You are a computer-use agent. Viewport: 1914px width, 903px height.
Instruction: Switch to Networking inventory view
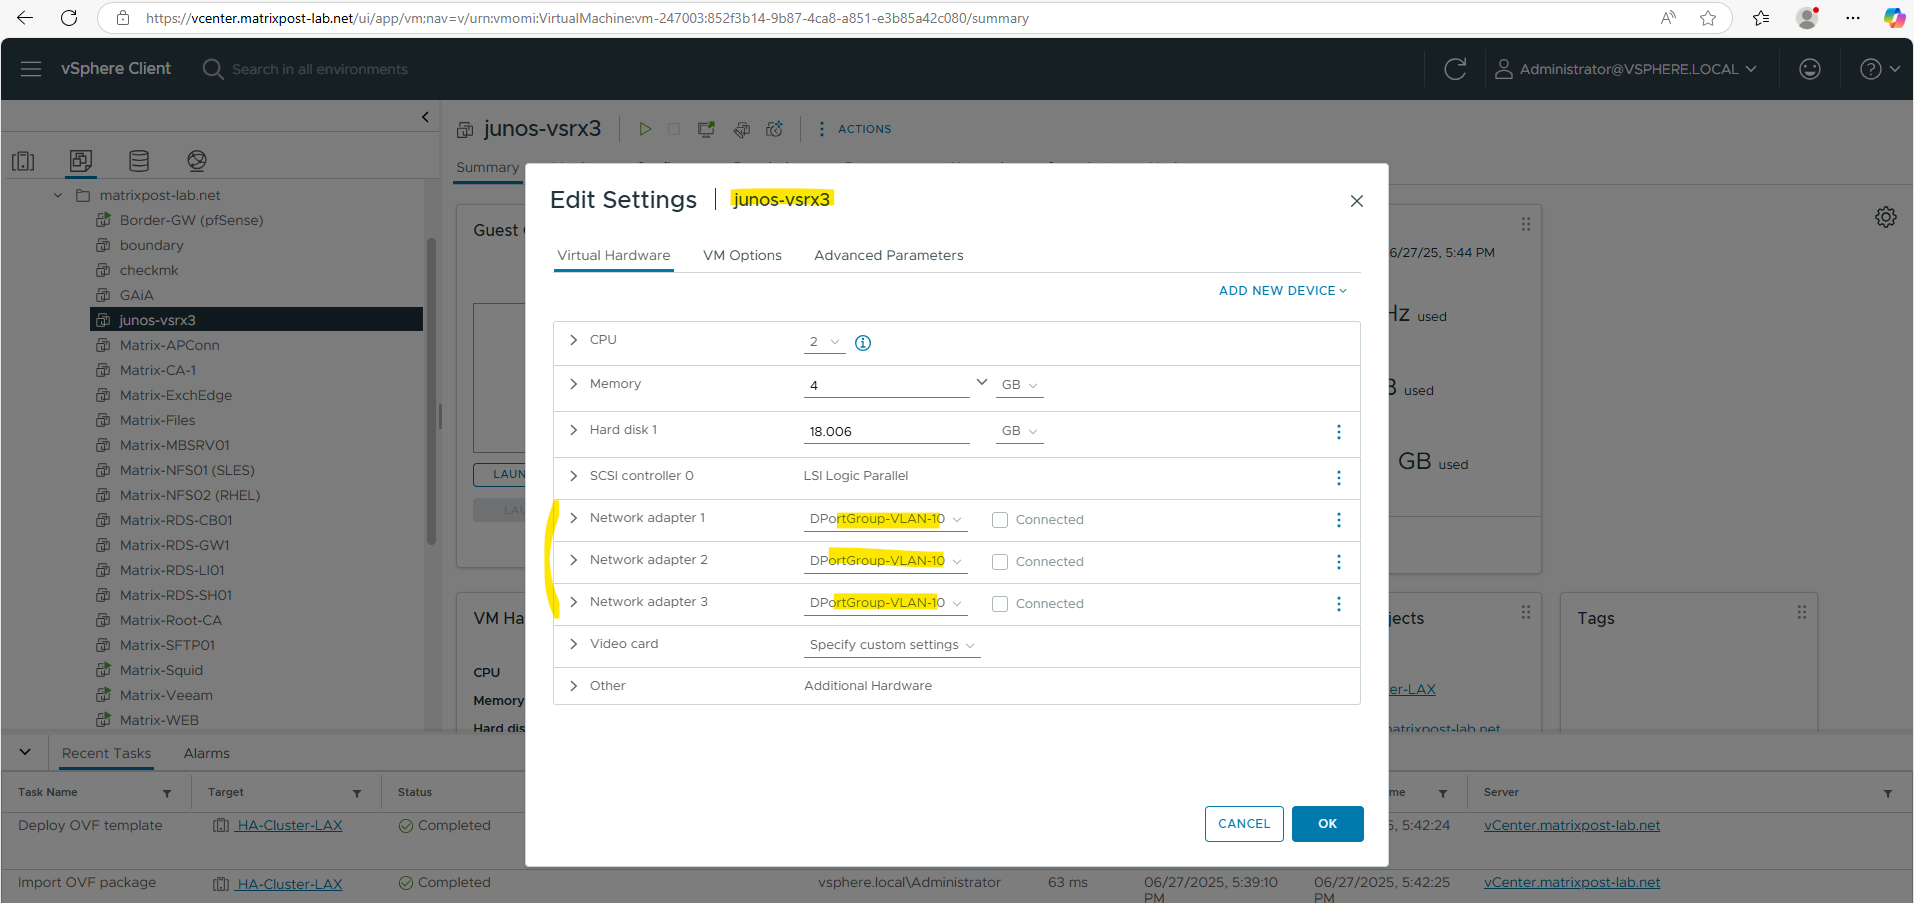[197, 161]
